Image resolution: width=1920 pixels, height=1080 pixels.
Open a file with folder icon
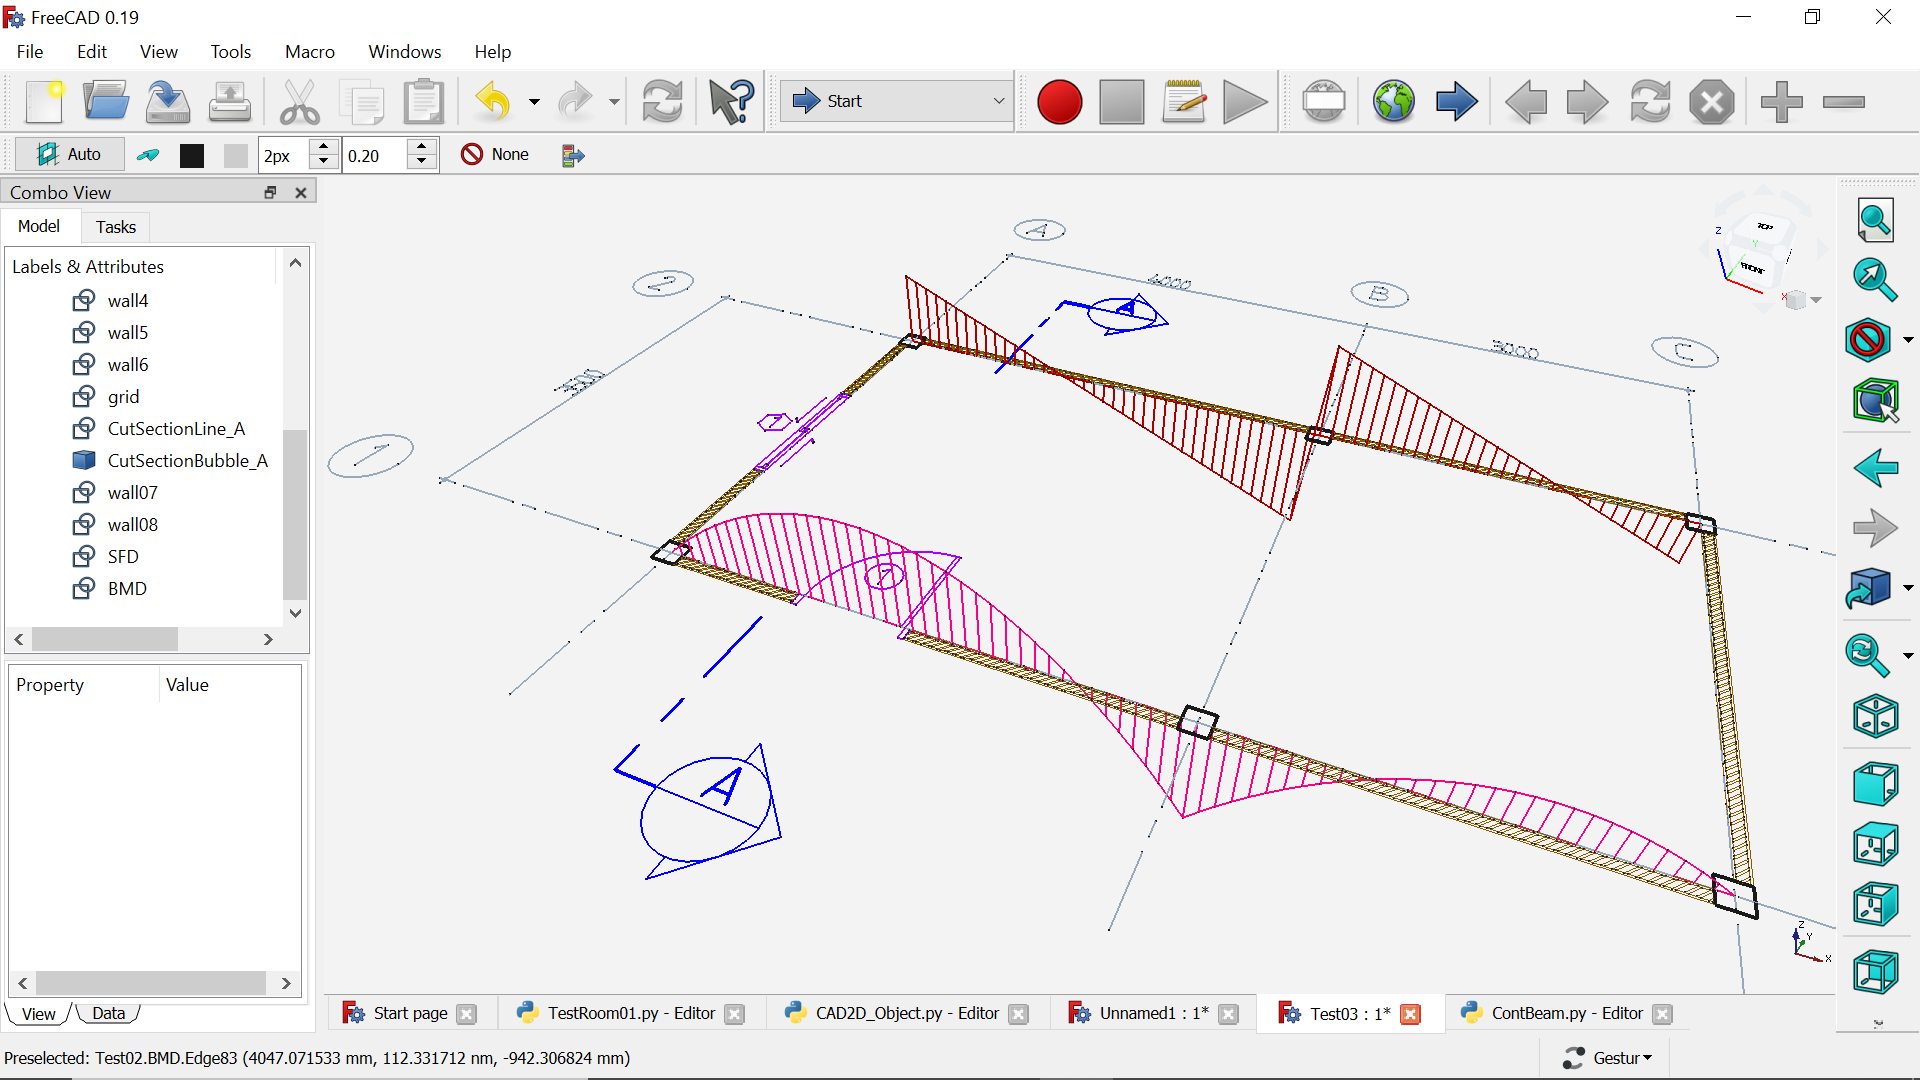106,101
